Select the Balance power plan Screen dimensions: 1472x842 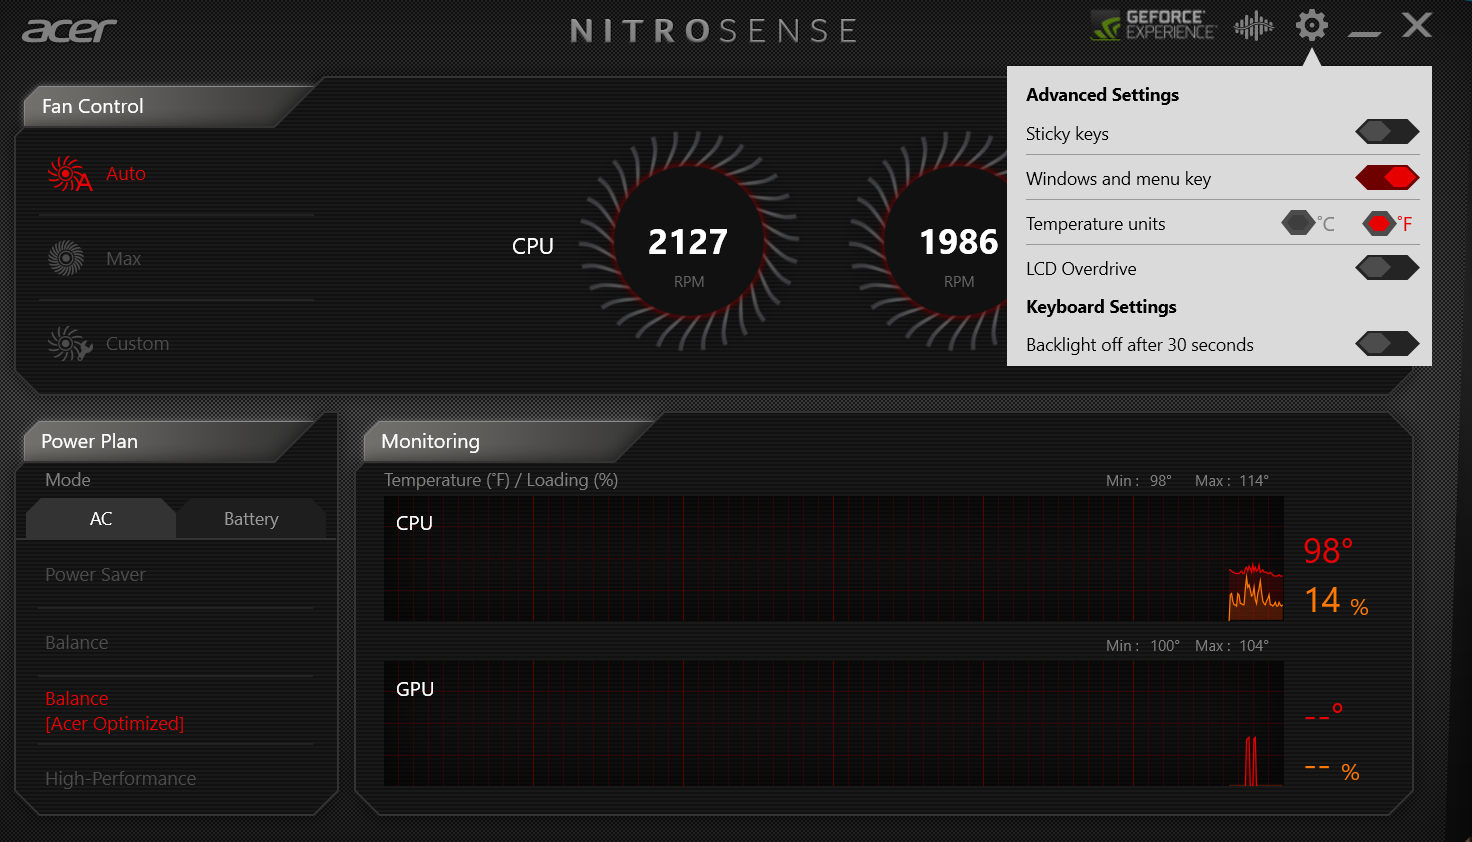pos(77,643)
